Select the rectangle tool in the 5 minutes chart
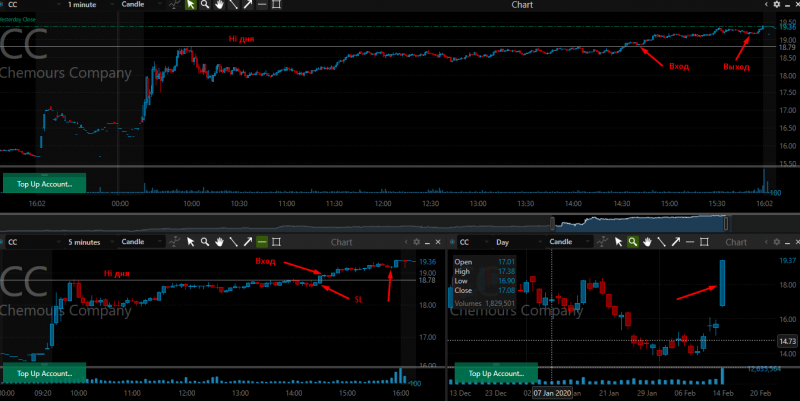The image size is (800, 401). click(276, 242)
